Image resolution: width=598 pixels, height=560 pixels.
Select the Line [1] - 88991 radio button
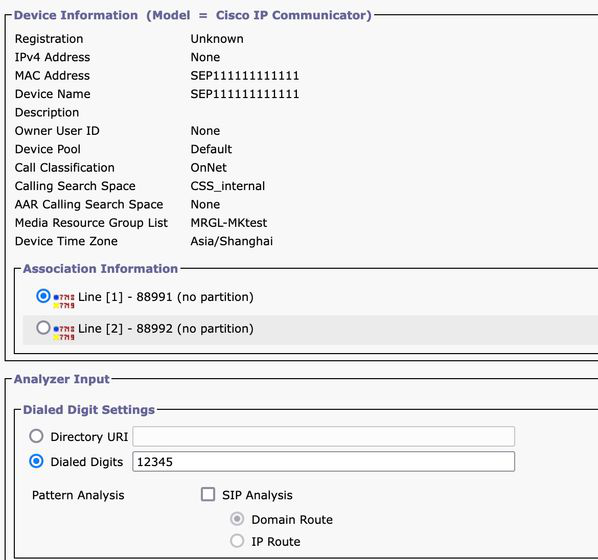(43, 296)
